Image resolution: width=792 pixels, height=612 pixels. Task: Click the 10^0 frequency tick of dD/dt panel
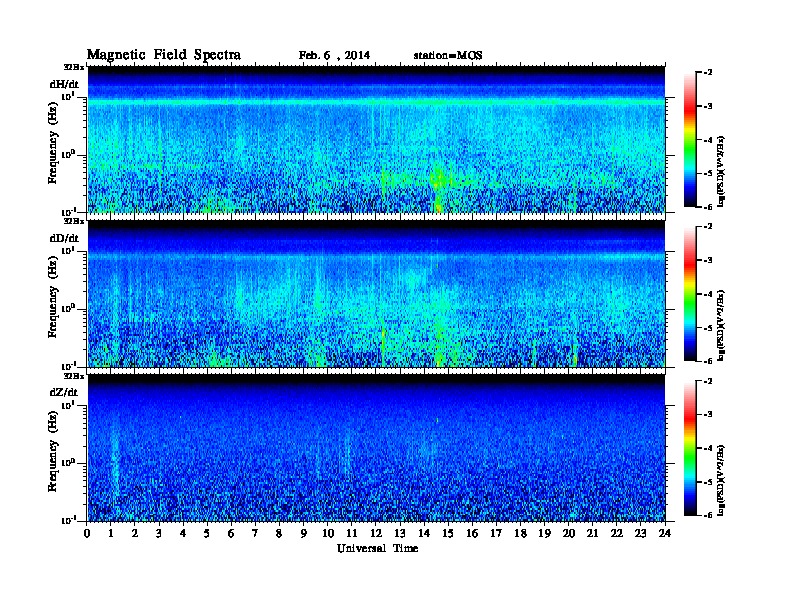click(66, 308)
